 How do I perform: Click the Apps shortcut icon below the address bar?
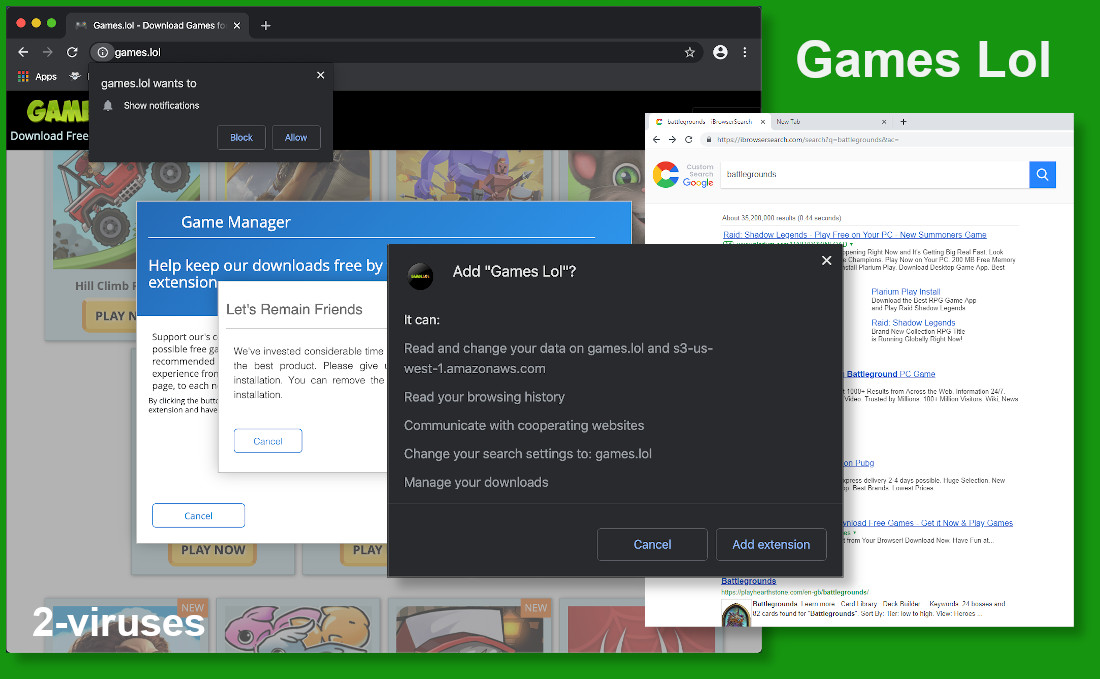click(24, 76)
